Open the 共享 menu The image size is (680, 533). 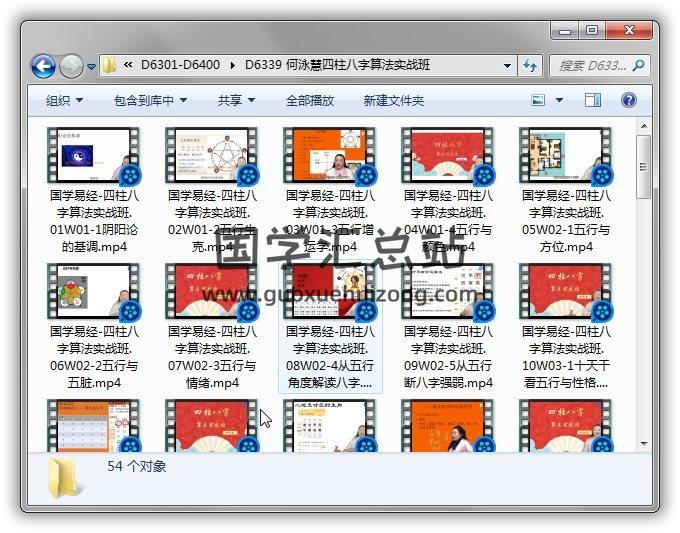[236, 100]
